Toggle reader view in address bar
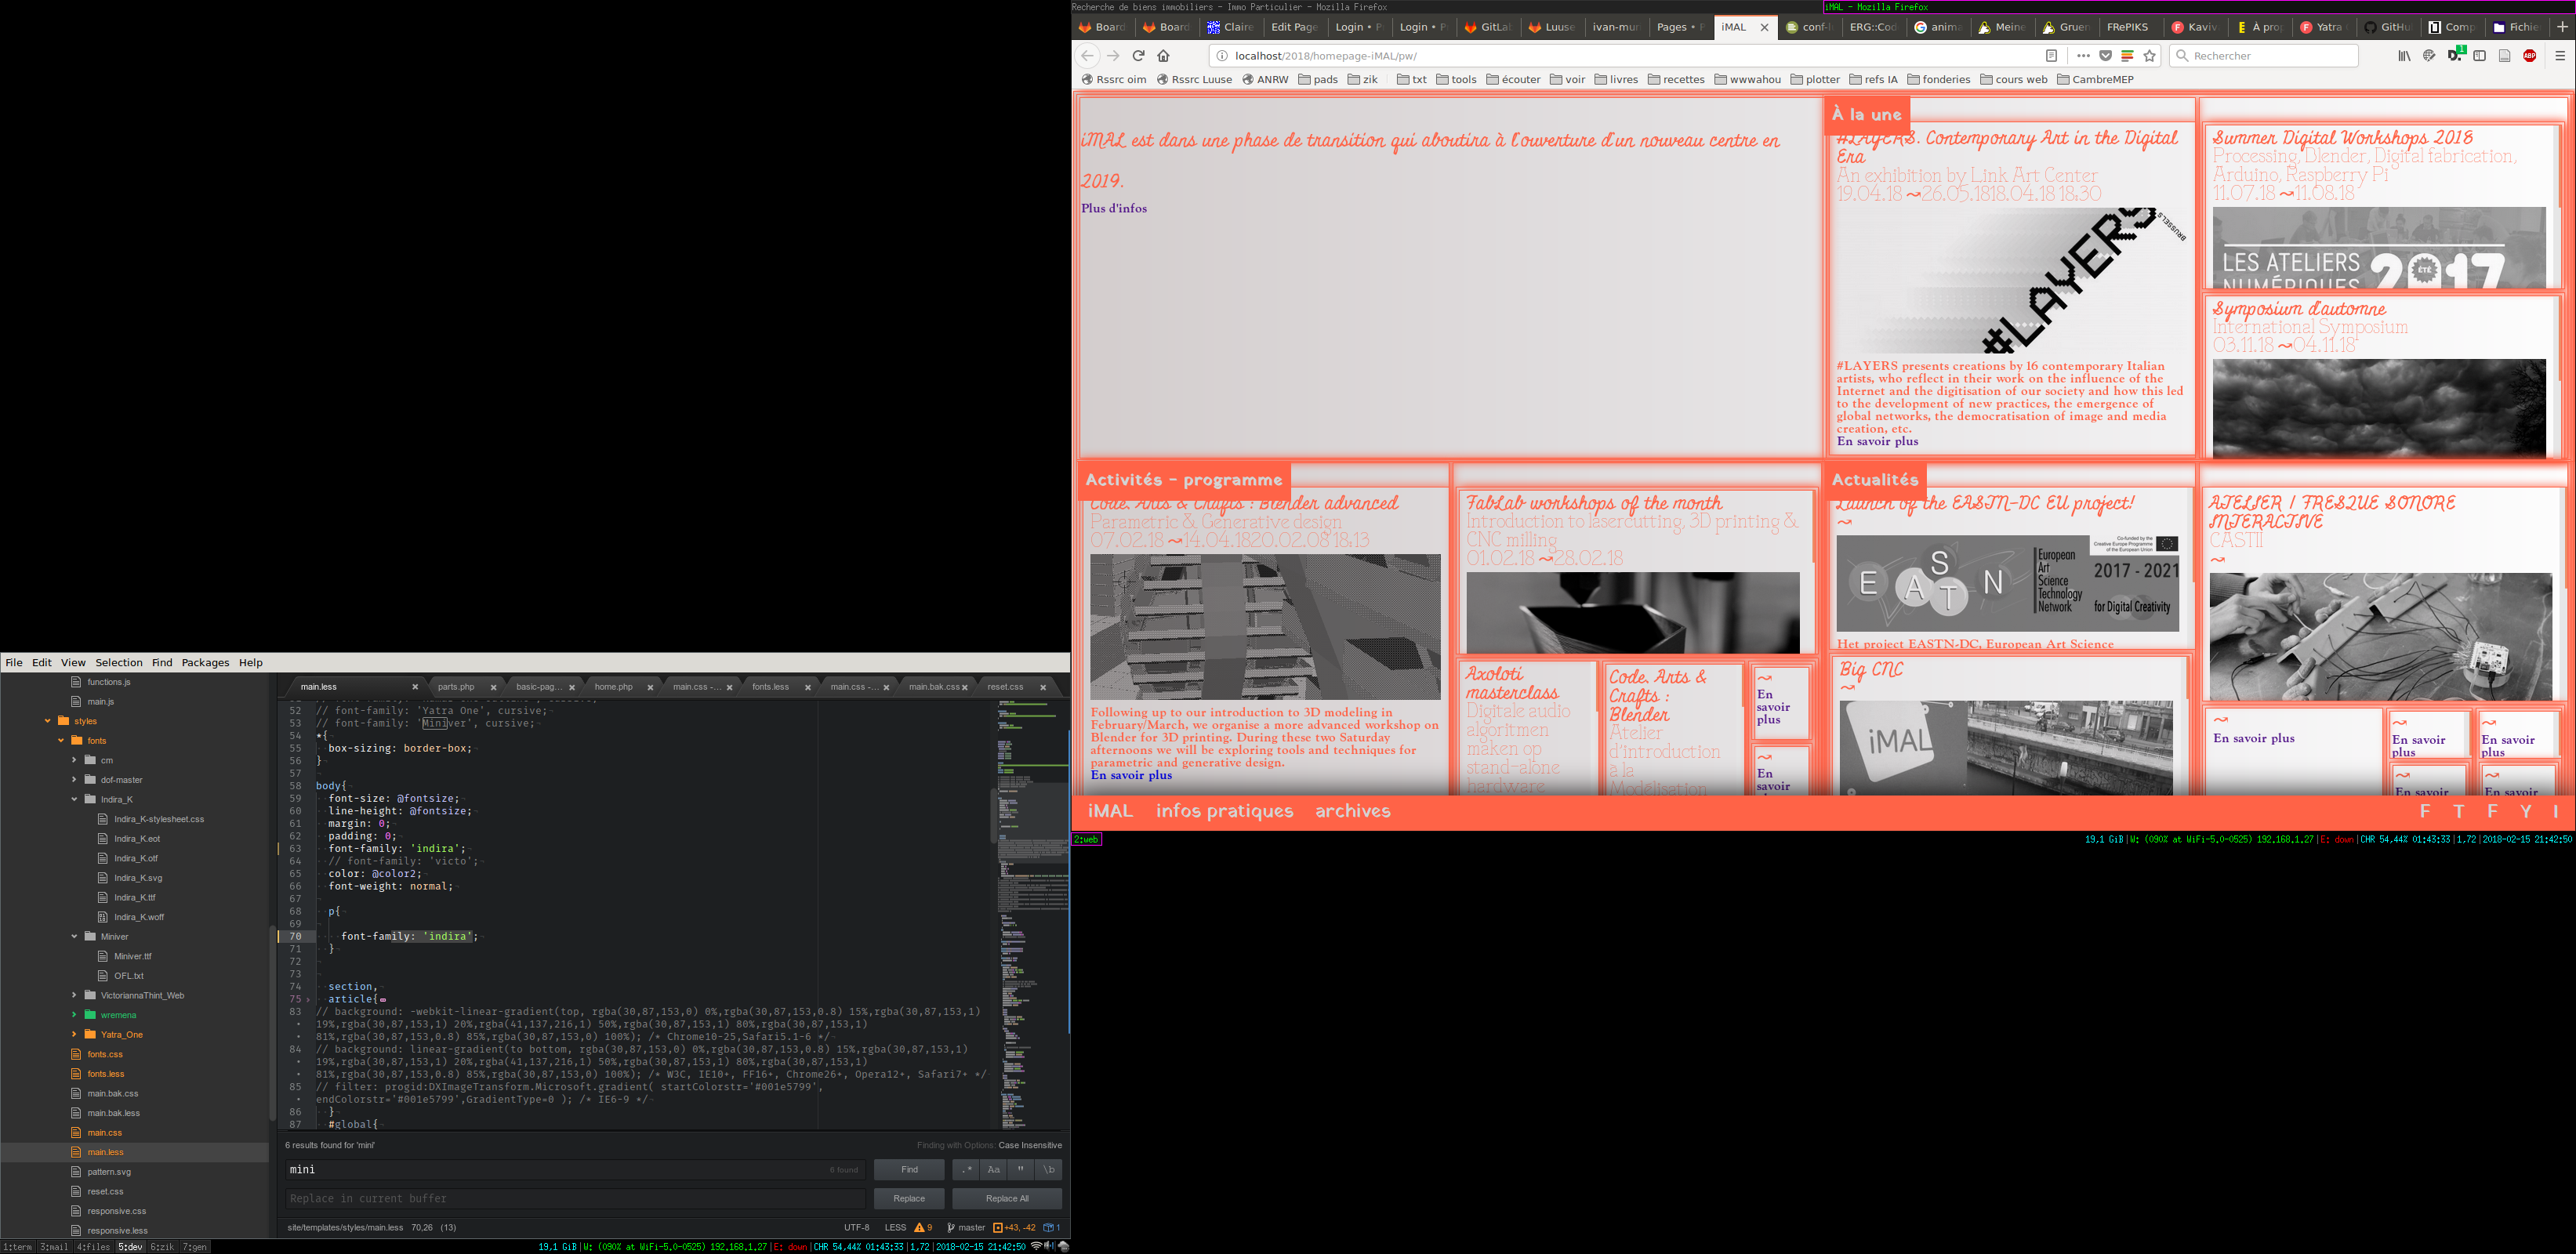The image size is (2576, 1254). [x=2051, y=56]
